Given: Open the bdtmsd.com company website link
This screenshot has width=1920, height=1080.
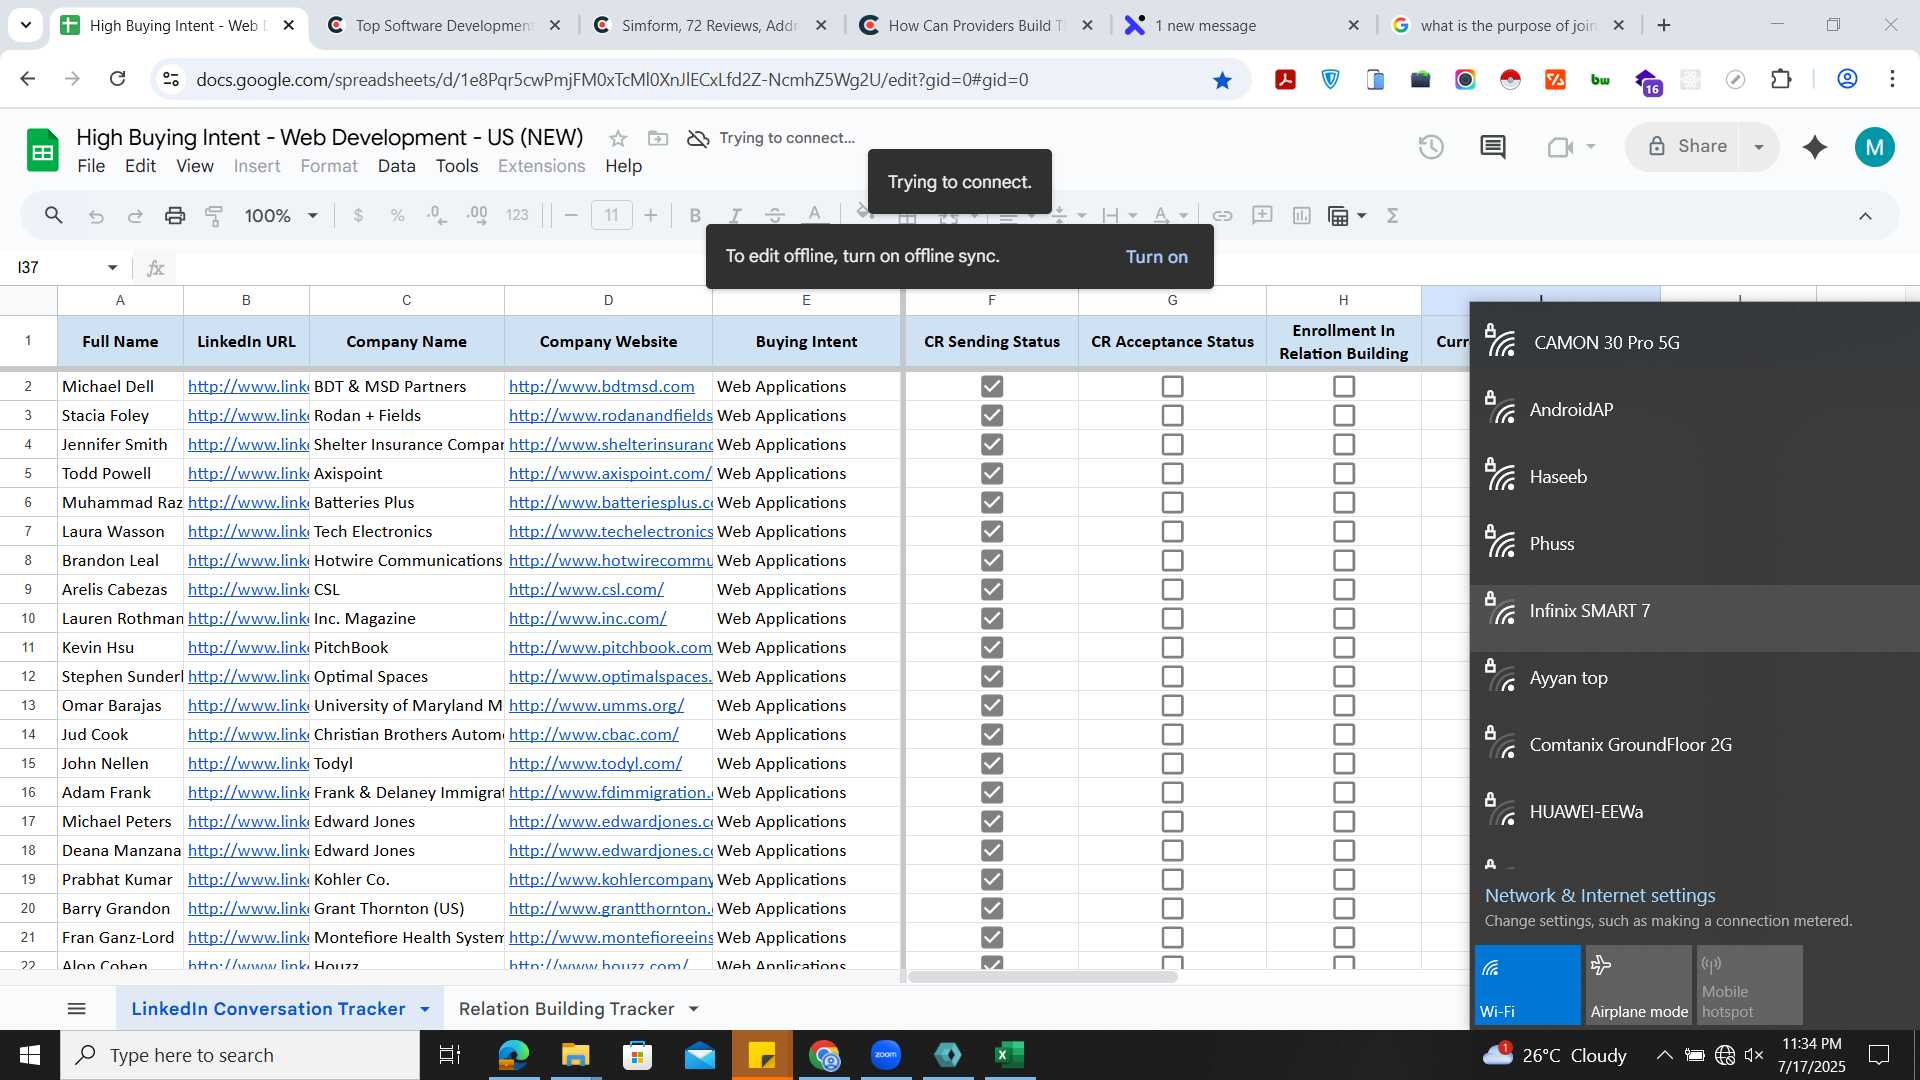Looking at the screenshot, I should [601, 386].
